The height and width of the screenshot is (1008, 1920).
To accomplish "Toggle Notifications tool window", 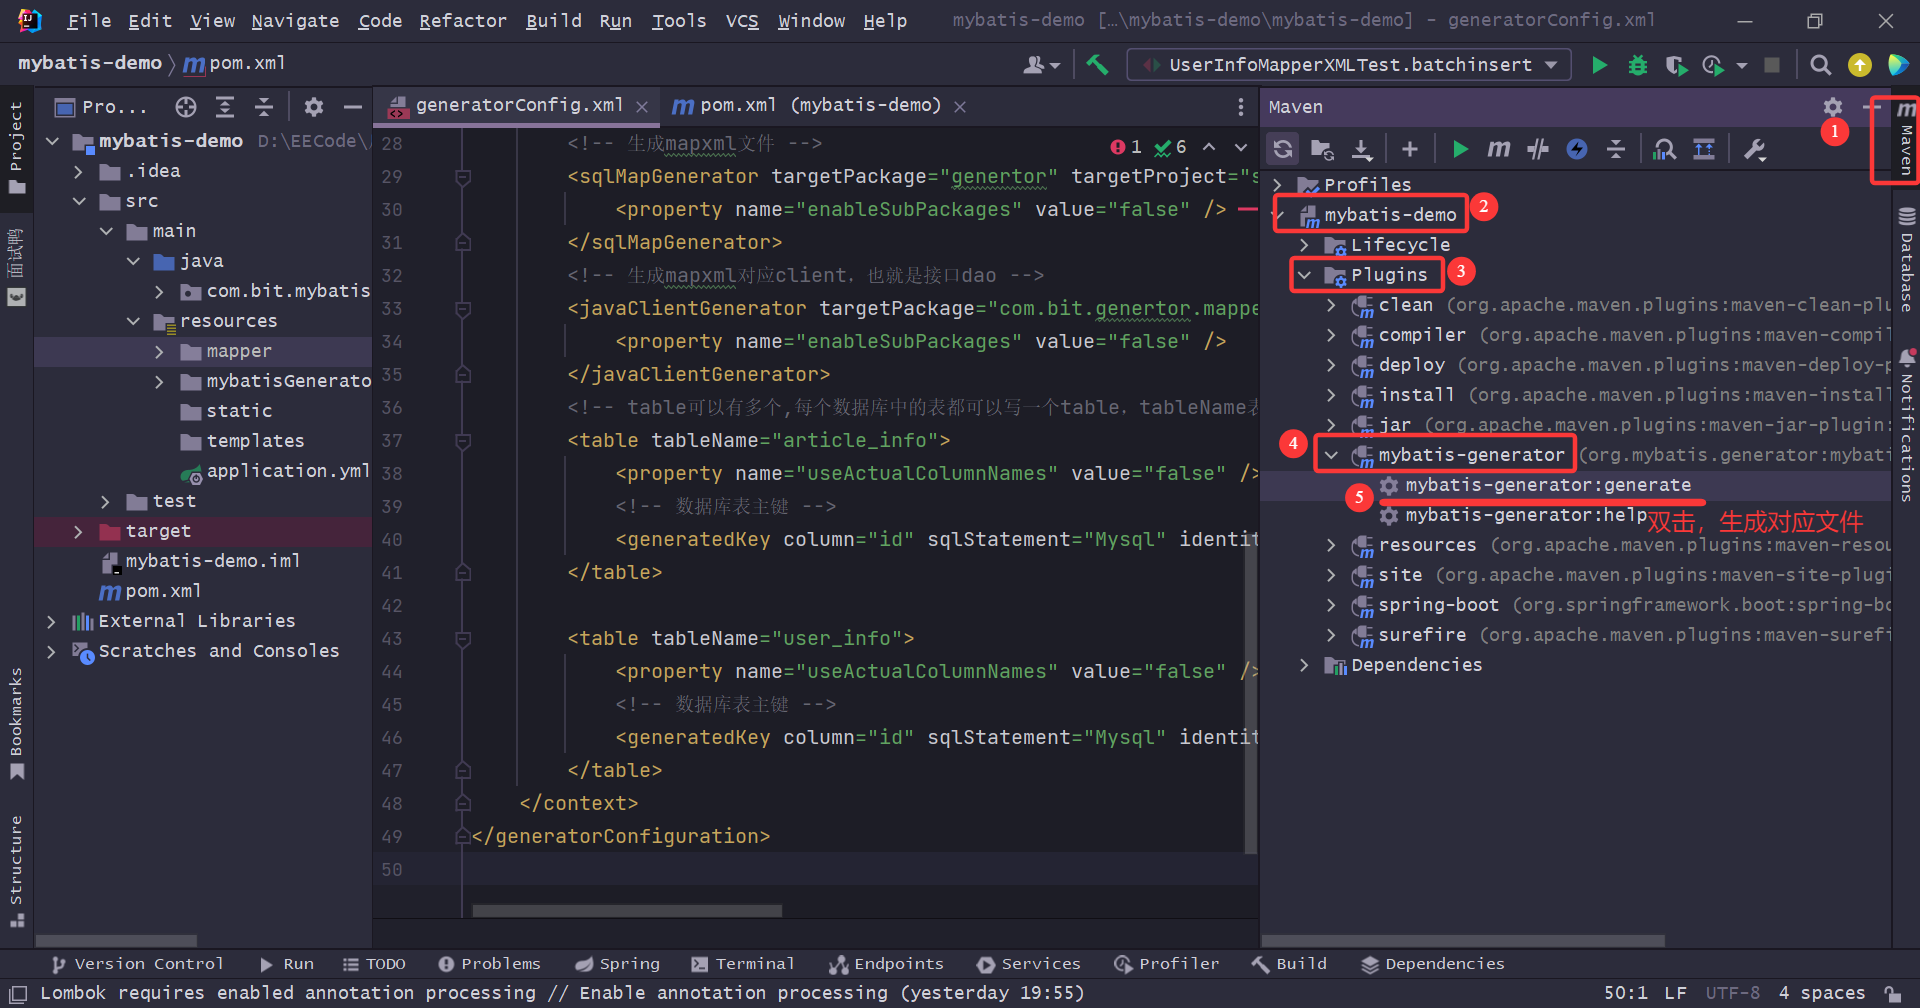I will click(1906, 425).
